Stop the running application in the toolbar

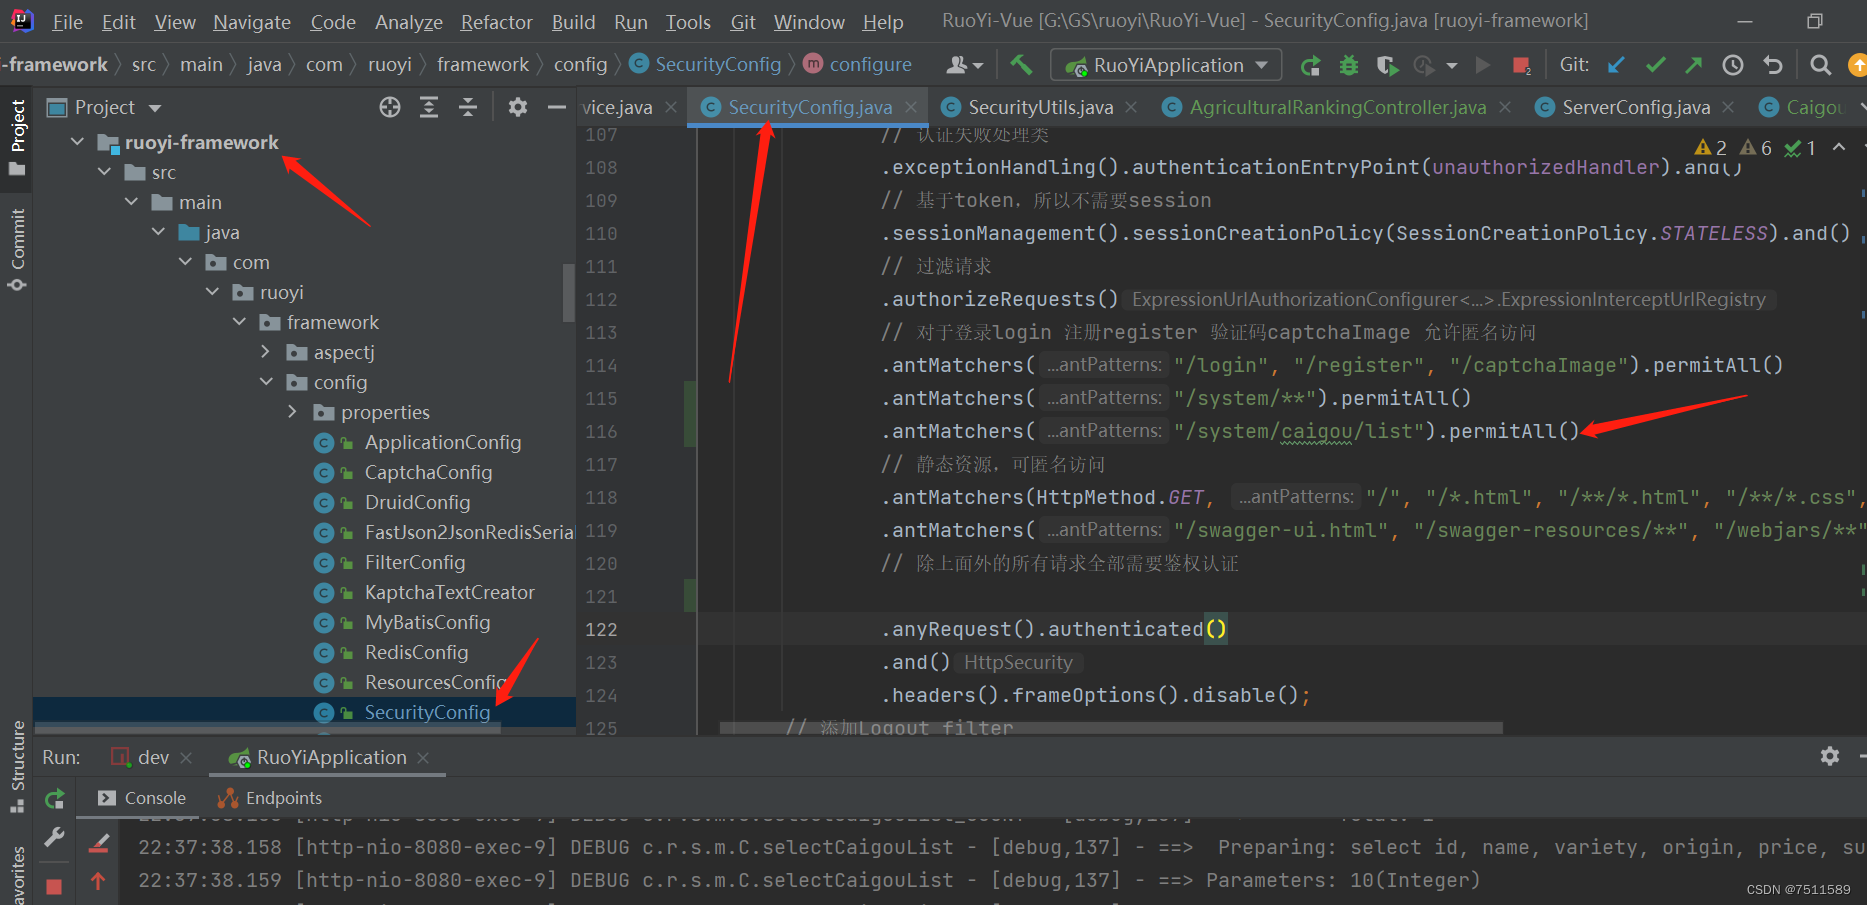(x=1521, y=65)
